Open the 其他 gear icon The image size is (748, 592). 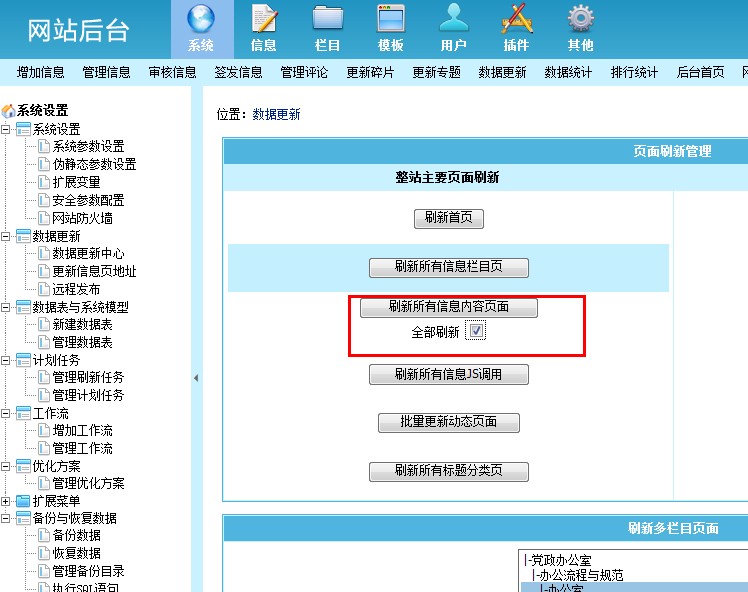(580, 20)
